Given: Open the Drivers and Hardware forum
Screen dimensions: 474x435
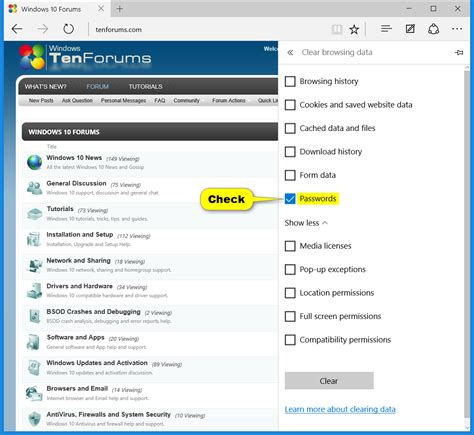Looking at the screenshot, I should (79, 286).
